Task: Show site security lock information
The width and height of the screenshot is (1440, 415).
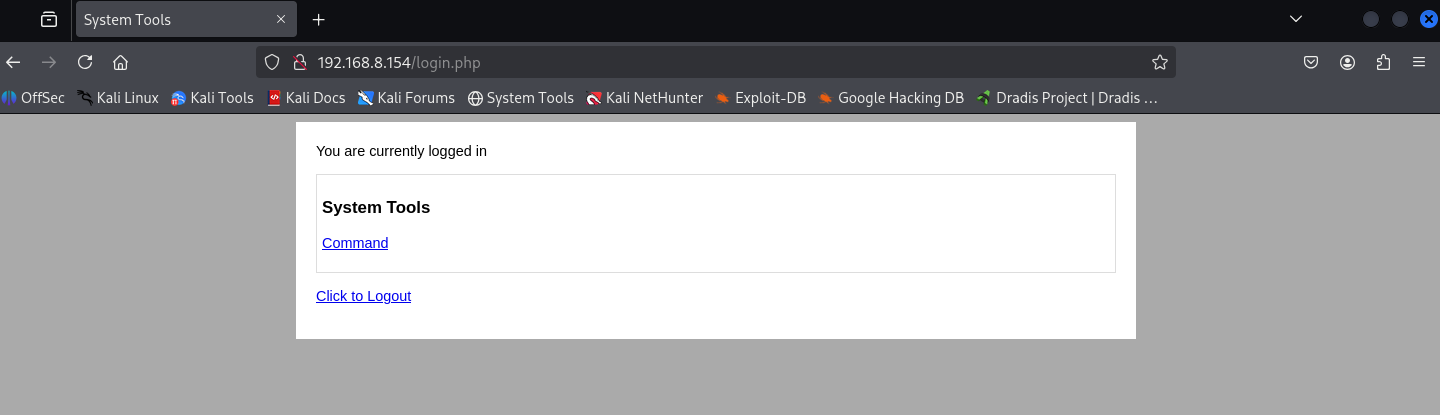Action: pos(297,62)
